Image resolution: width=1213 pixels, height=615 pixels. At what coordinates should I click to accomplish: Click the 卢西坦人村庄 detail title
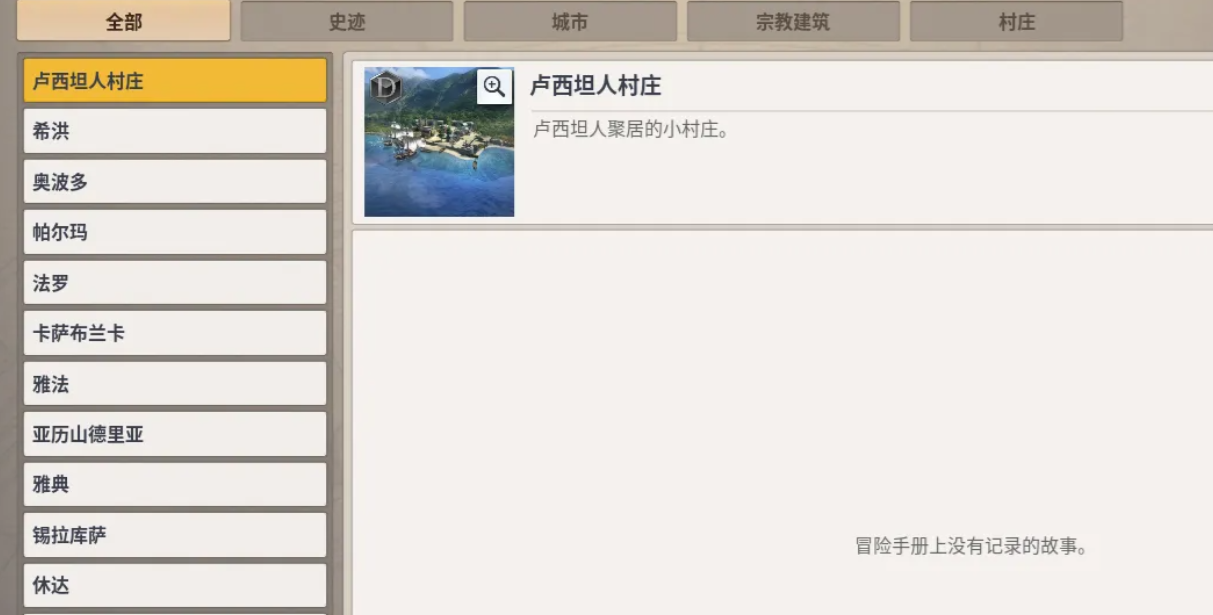pyautogui.click(x=596, y=86)
